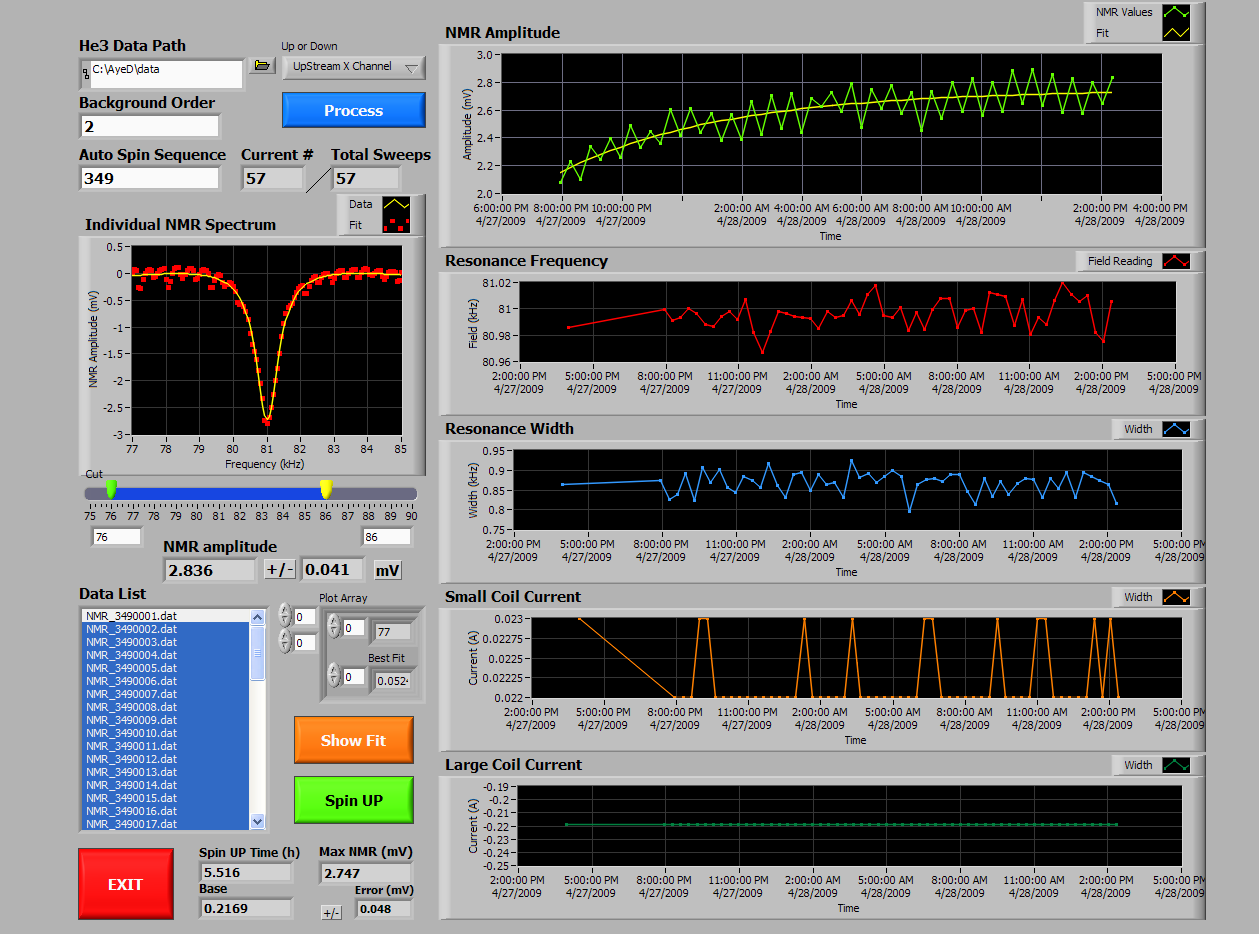Click the Error (mV) value 0.048
The width and height of the screenshot is (1259, 934).
384,909
